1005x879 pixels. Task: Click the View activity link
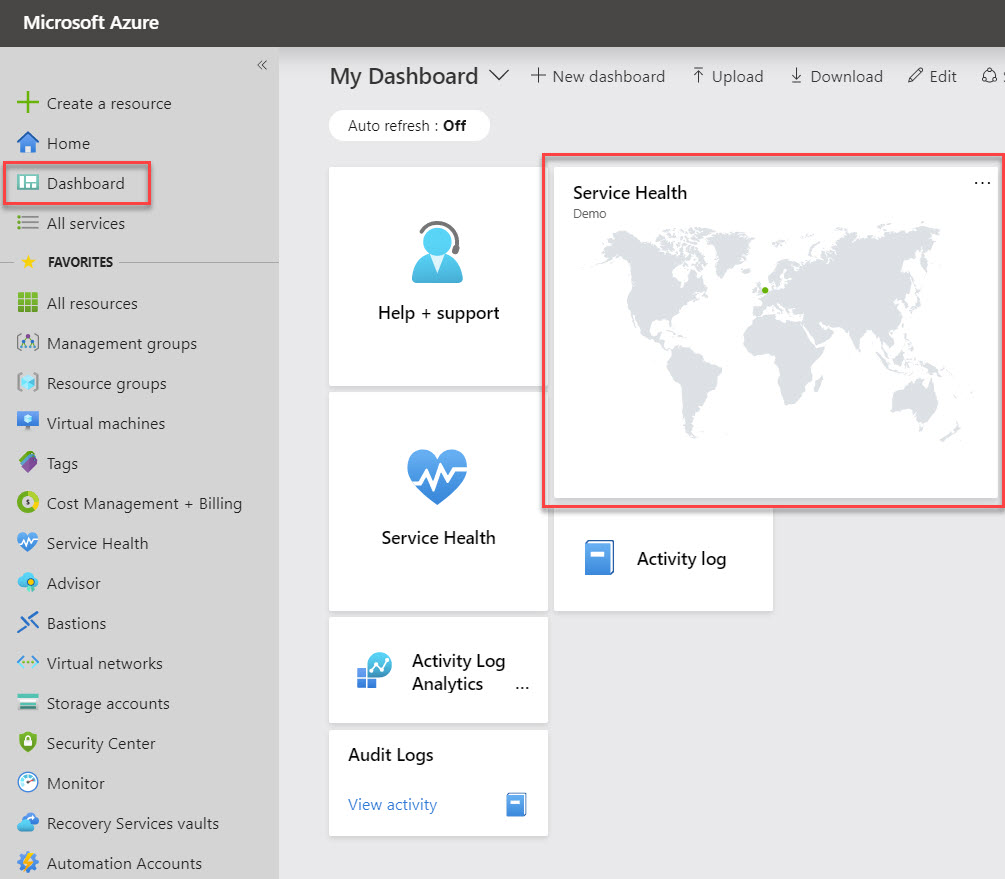tap(391, 804)
